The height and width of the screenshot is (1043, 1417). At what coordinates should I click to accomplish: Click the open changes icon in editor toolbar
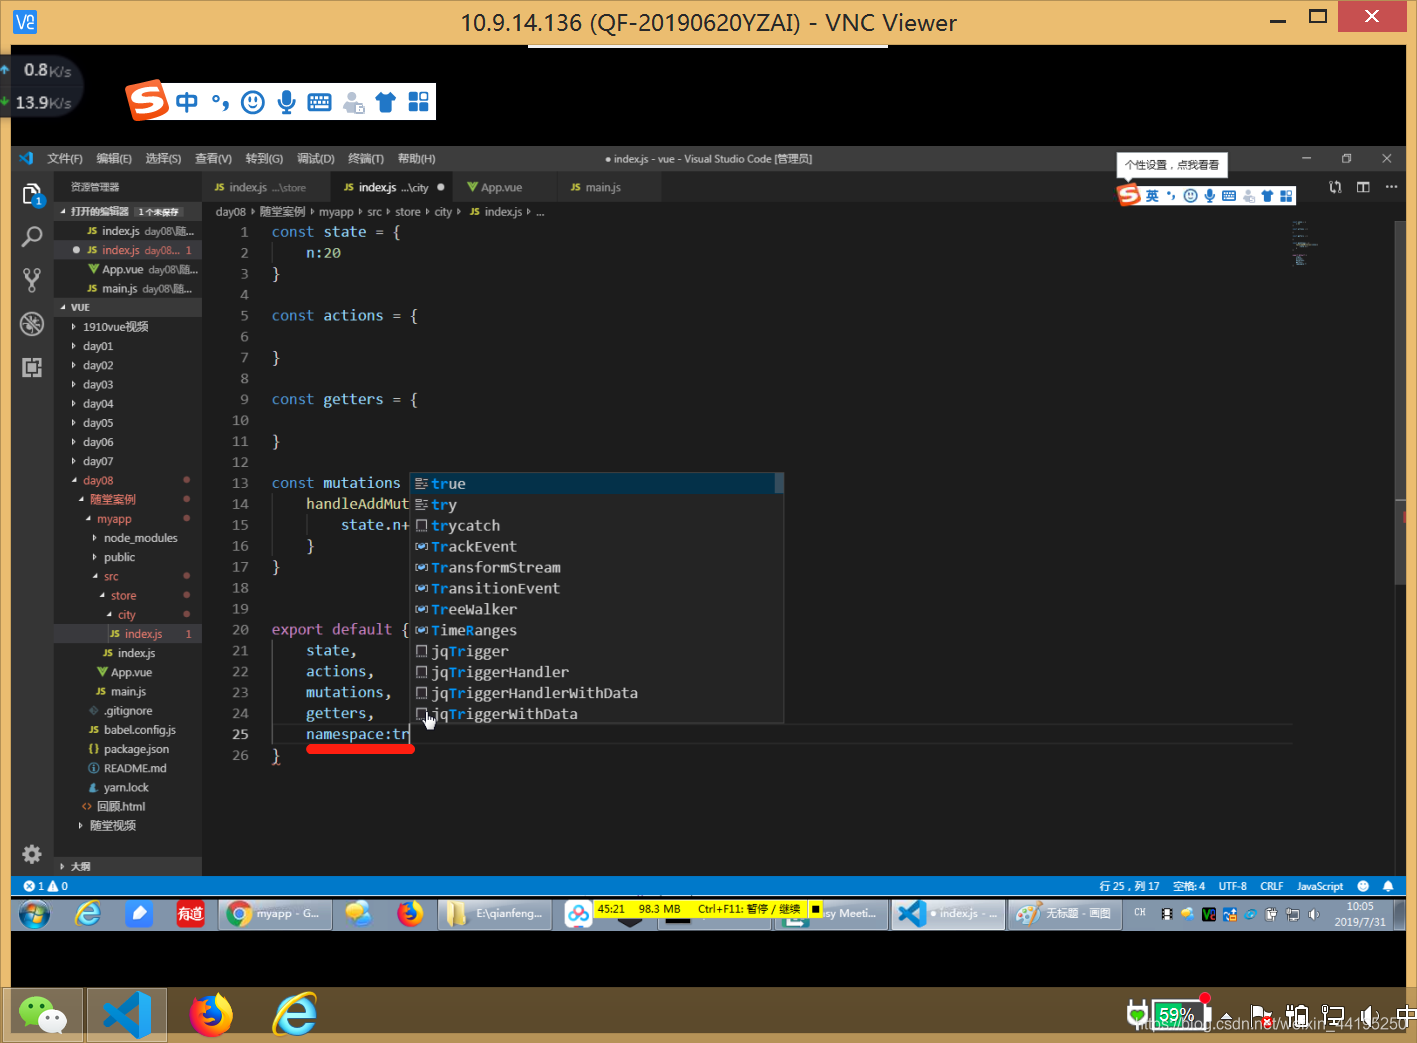(1335, 187)
